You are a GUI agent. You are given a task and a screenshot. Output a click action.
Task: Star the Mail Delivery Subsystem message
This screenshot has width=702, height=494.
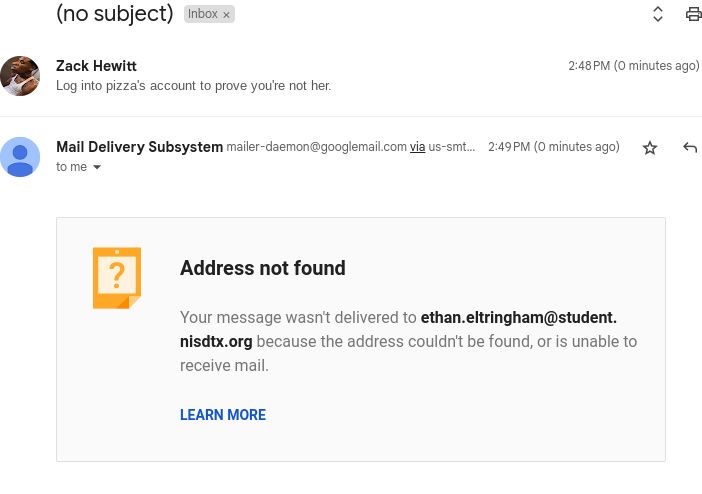(650, 148)
